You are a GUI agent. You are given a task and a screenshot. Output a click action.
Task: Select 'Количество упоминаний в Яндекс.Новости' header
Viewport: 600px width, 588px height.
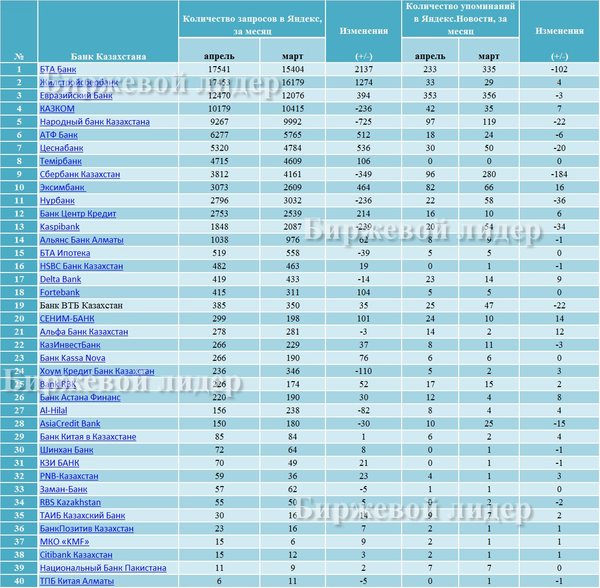[x=460, y=18]
